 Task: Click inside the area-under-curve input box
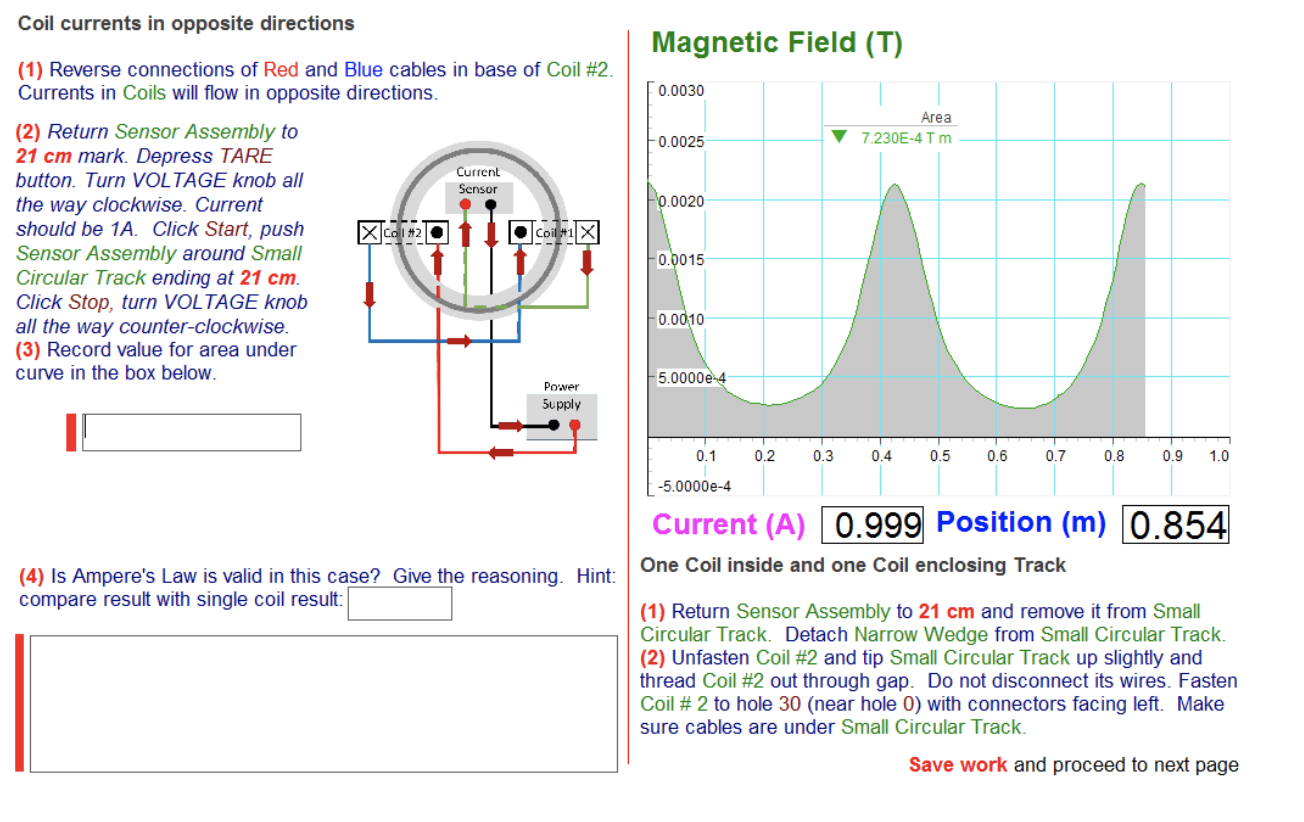[x=190, y=432]
